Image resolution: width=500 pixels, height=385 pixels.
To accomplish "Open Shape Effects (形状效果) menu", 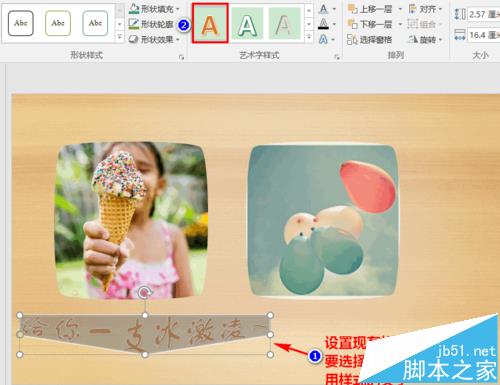I will coord(154,39).
